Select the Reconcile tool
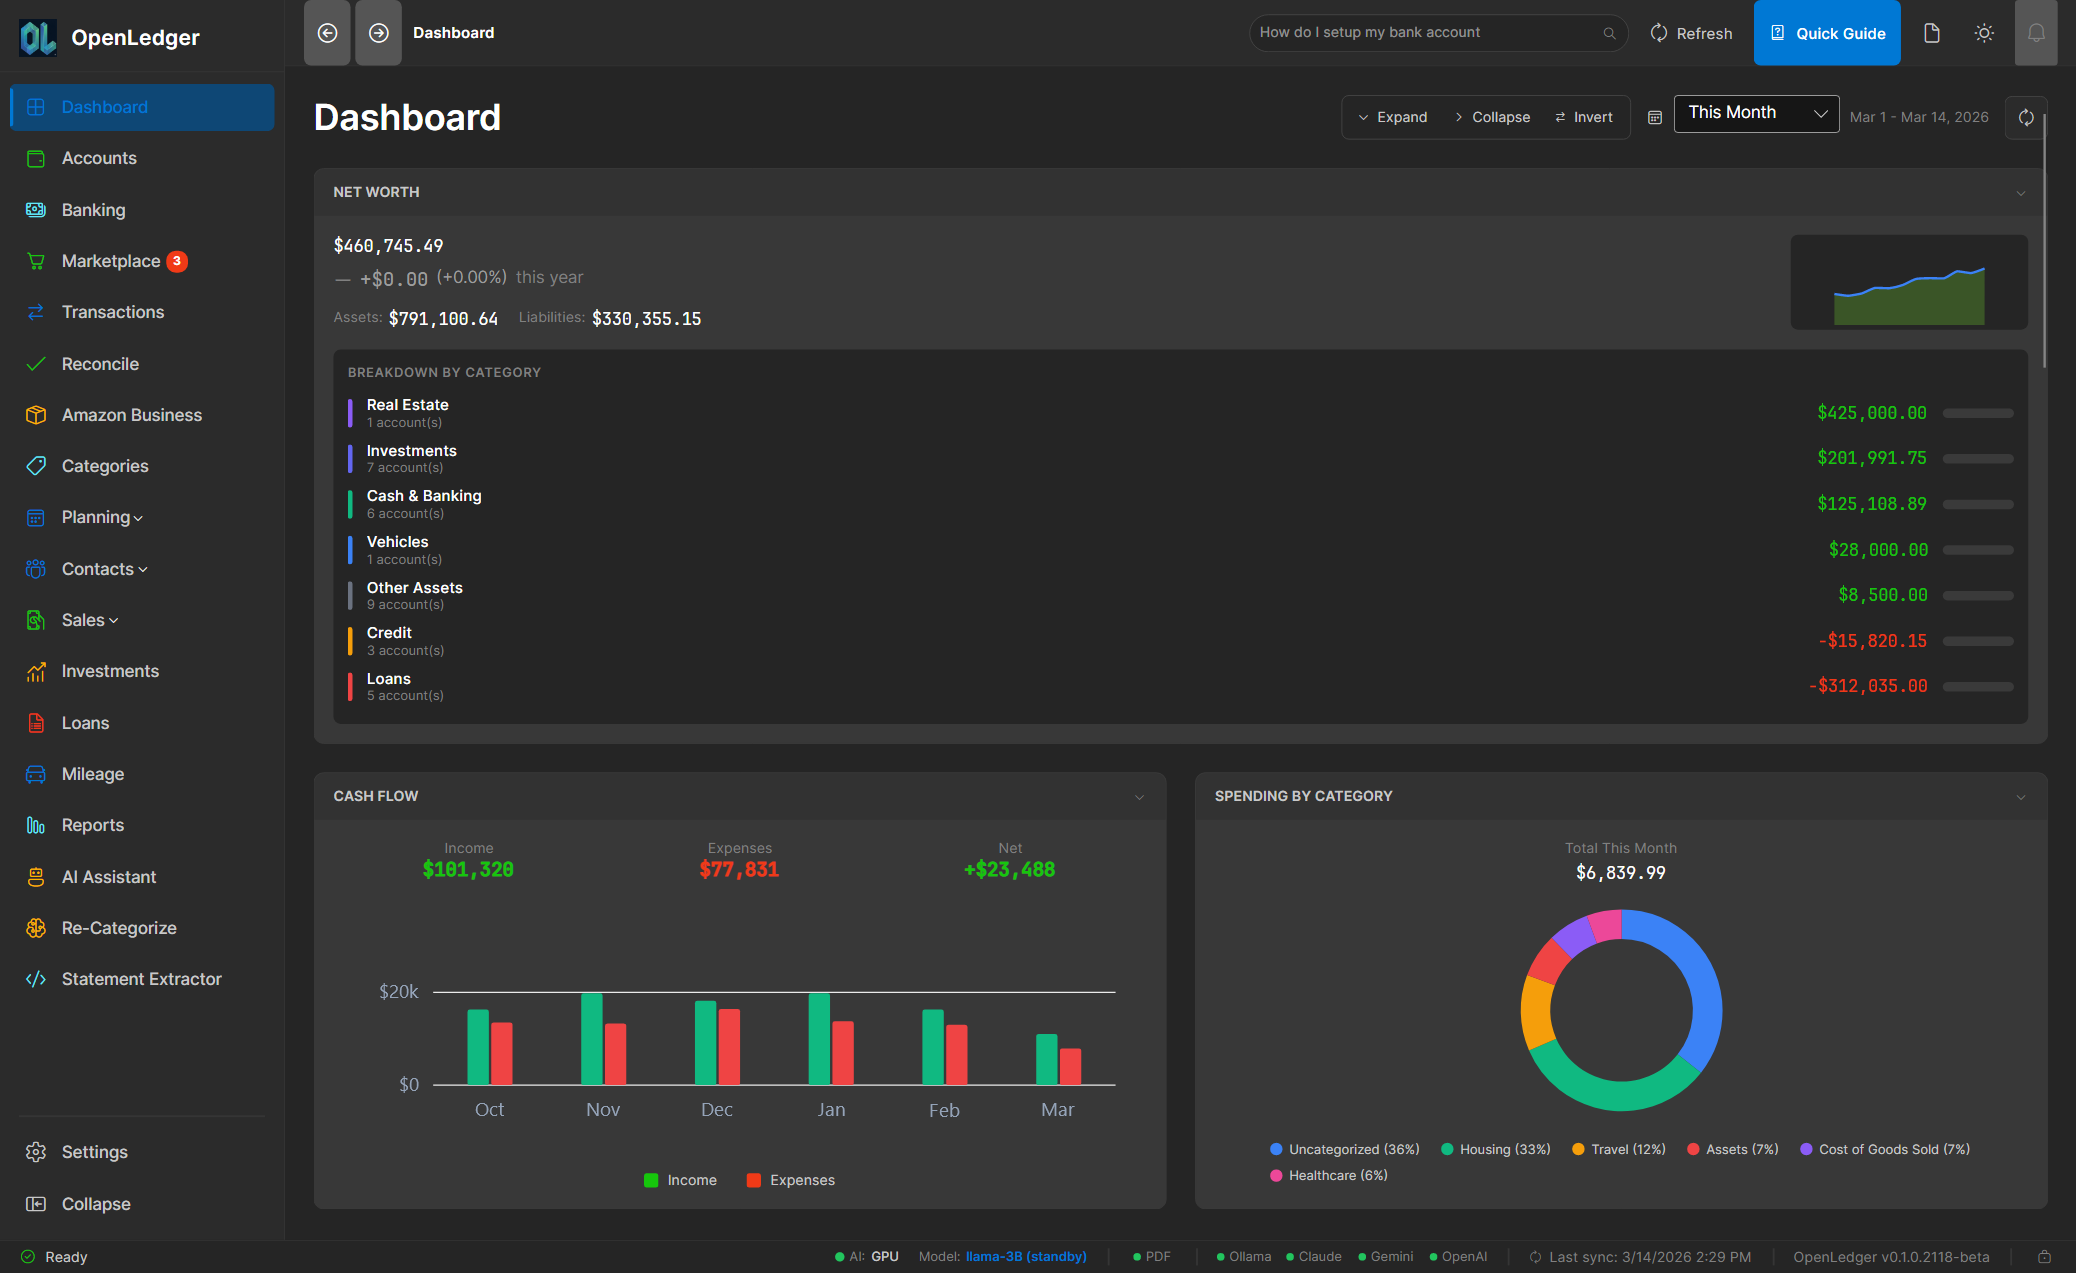This screenshot has height=1273, width=2076. pos(100,364)
